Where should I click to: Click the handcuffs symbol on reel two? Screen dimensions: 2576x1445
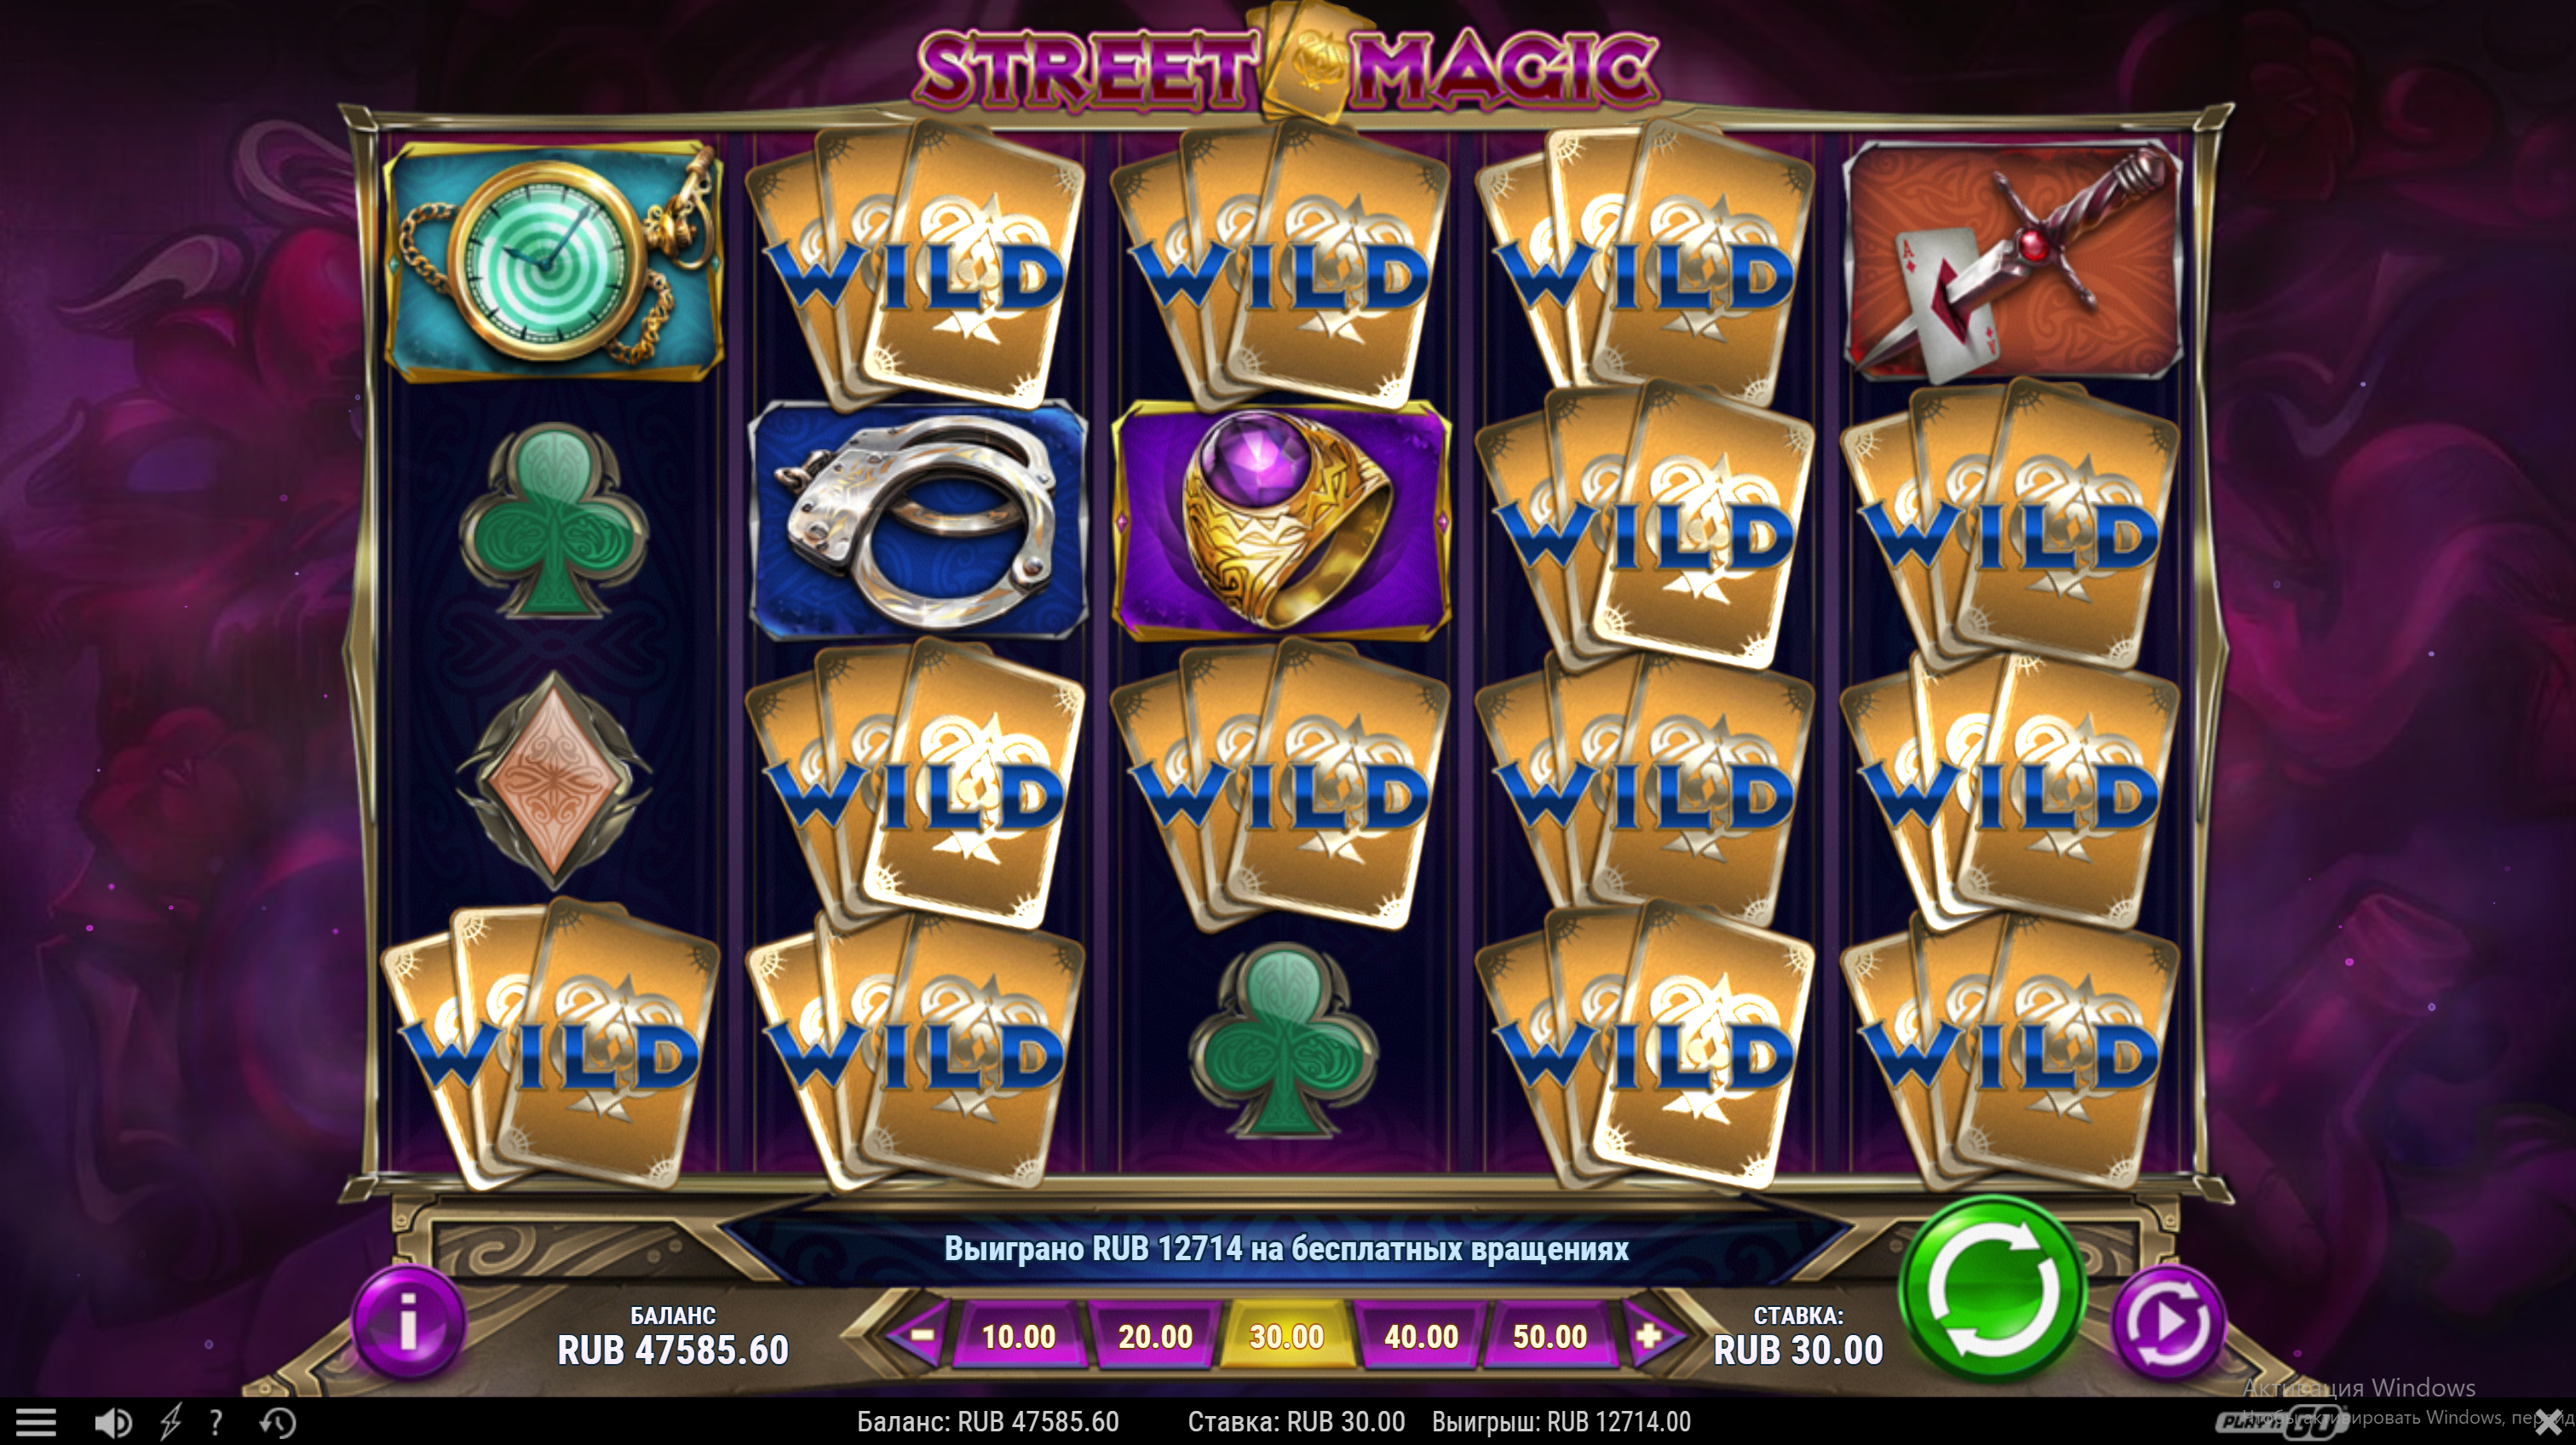(x=918, y=520)
